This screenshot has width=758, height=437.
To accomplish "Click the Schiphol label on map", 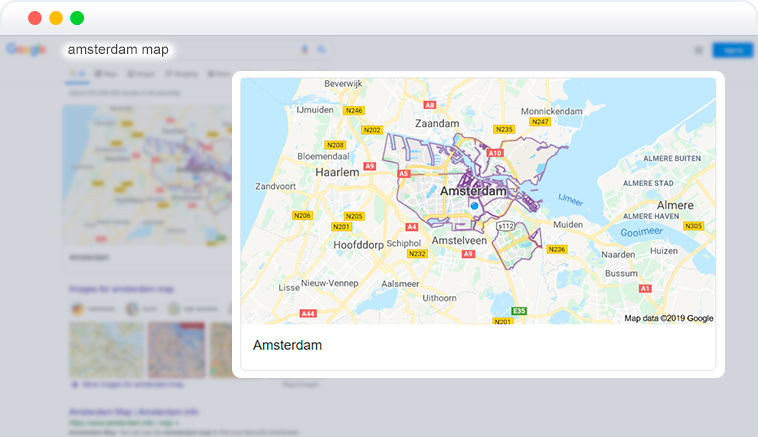I will tap(404, 243).
